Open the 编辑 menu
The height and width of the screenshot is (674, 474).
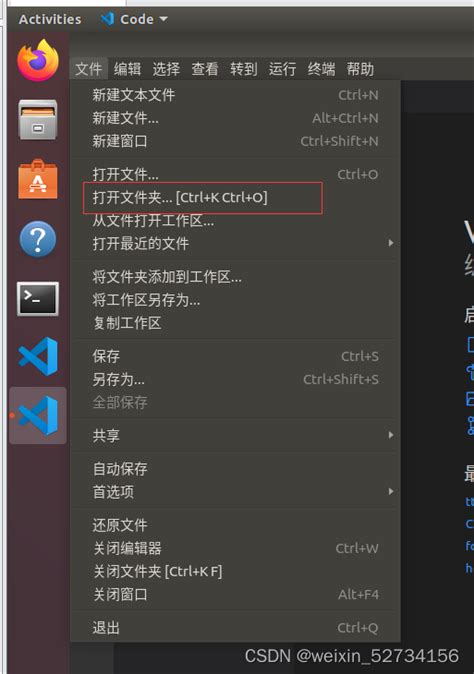[x=127, y=69]
